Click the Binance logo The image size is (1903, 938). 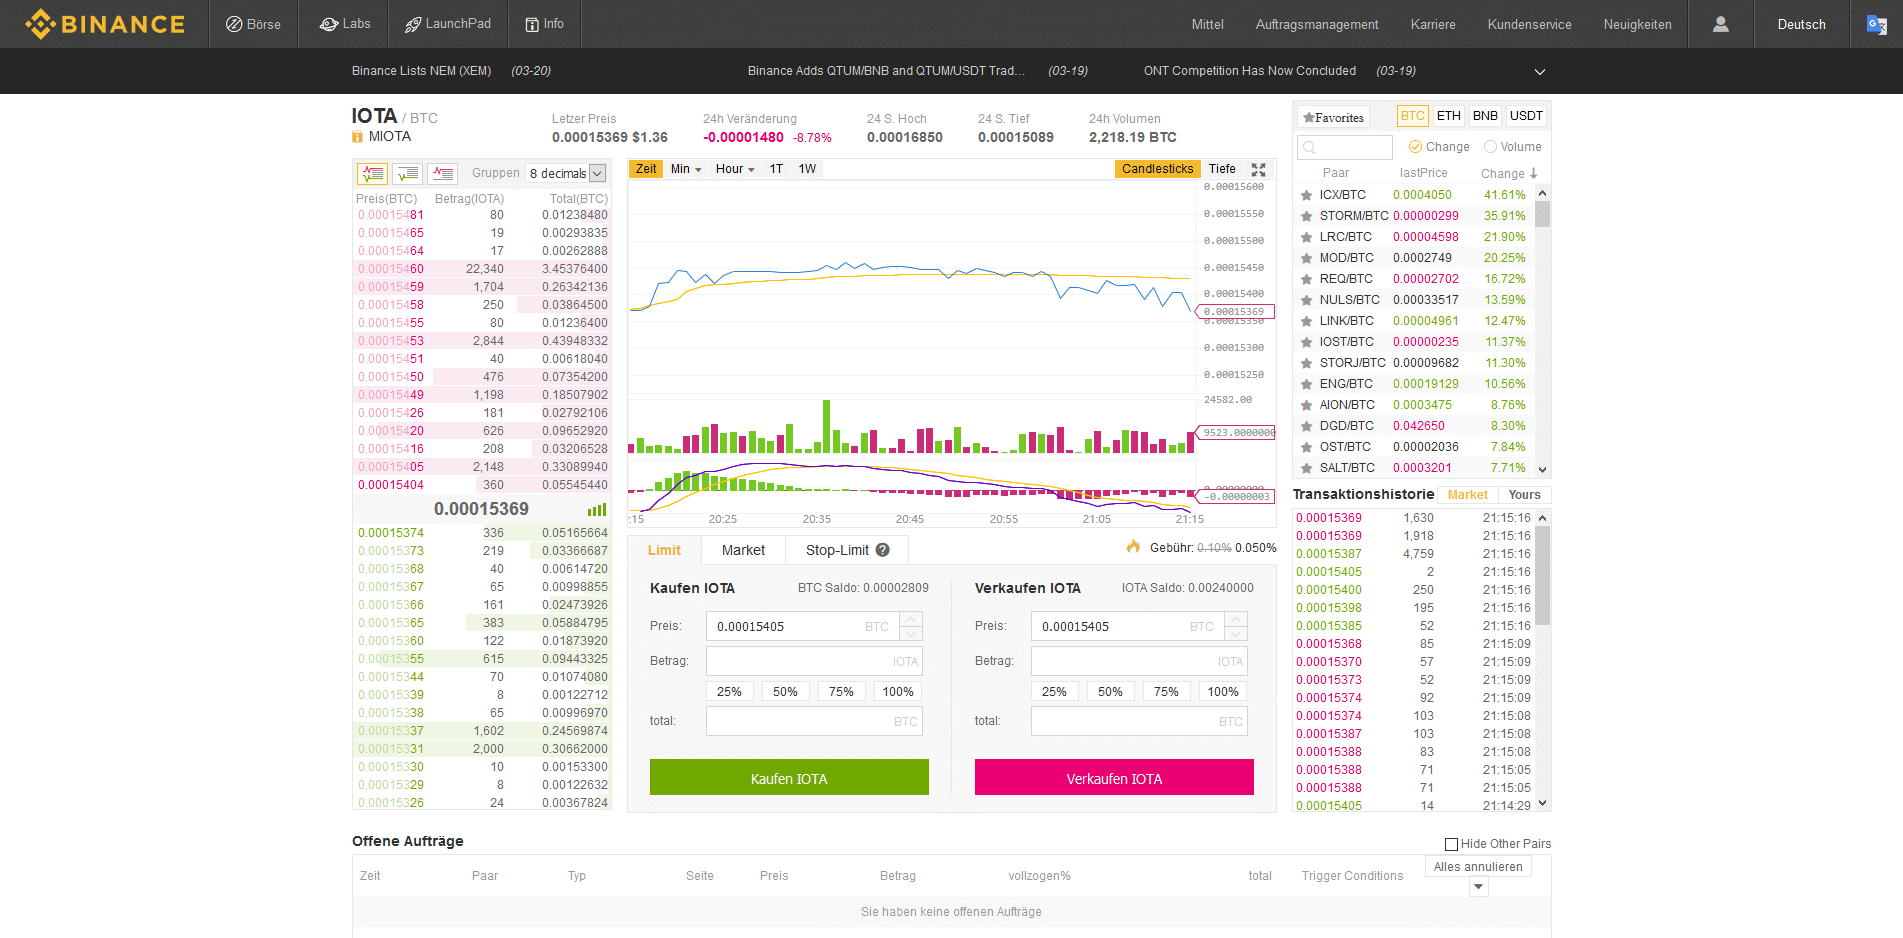coord(104,24)
